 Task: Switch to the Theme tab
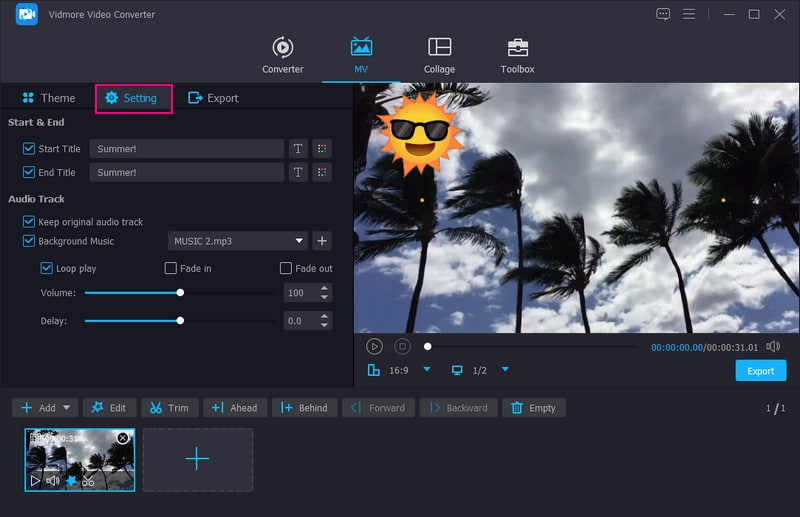click(x=47, y=98)
